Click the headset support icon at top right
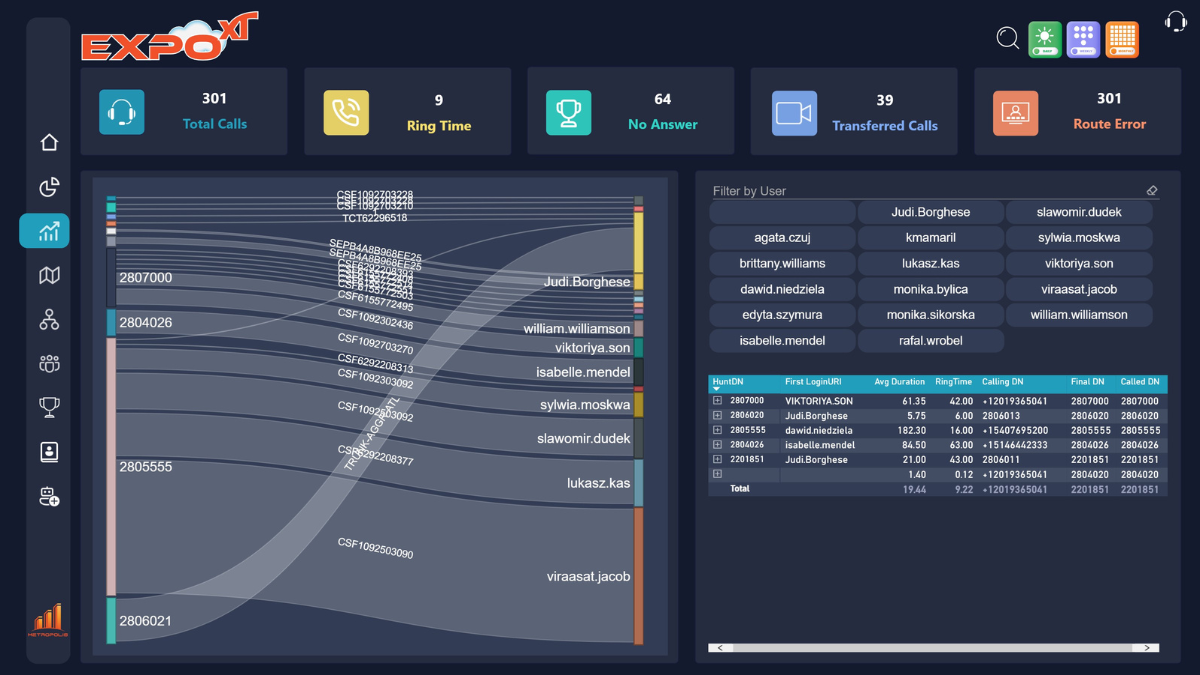This screenshot has width=1200, height=675. pyautogui.click(x=1175, y=21)
